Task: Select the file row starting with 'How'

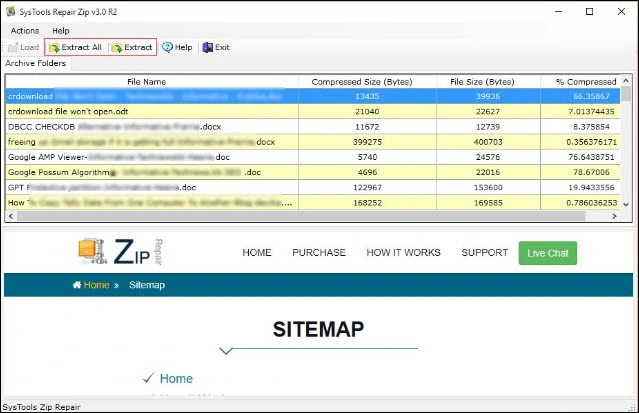Action: point(313,203)
